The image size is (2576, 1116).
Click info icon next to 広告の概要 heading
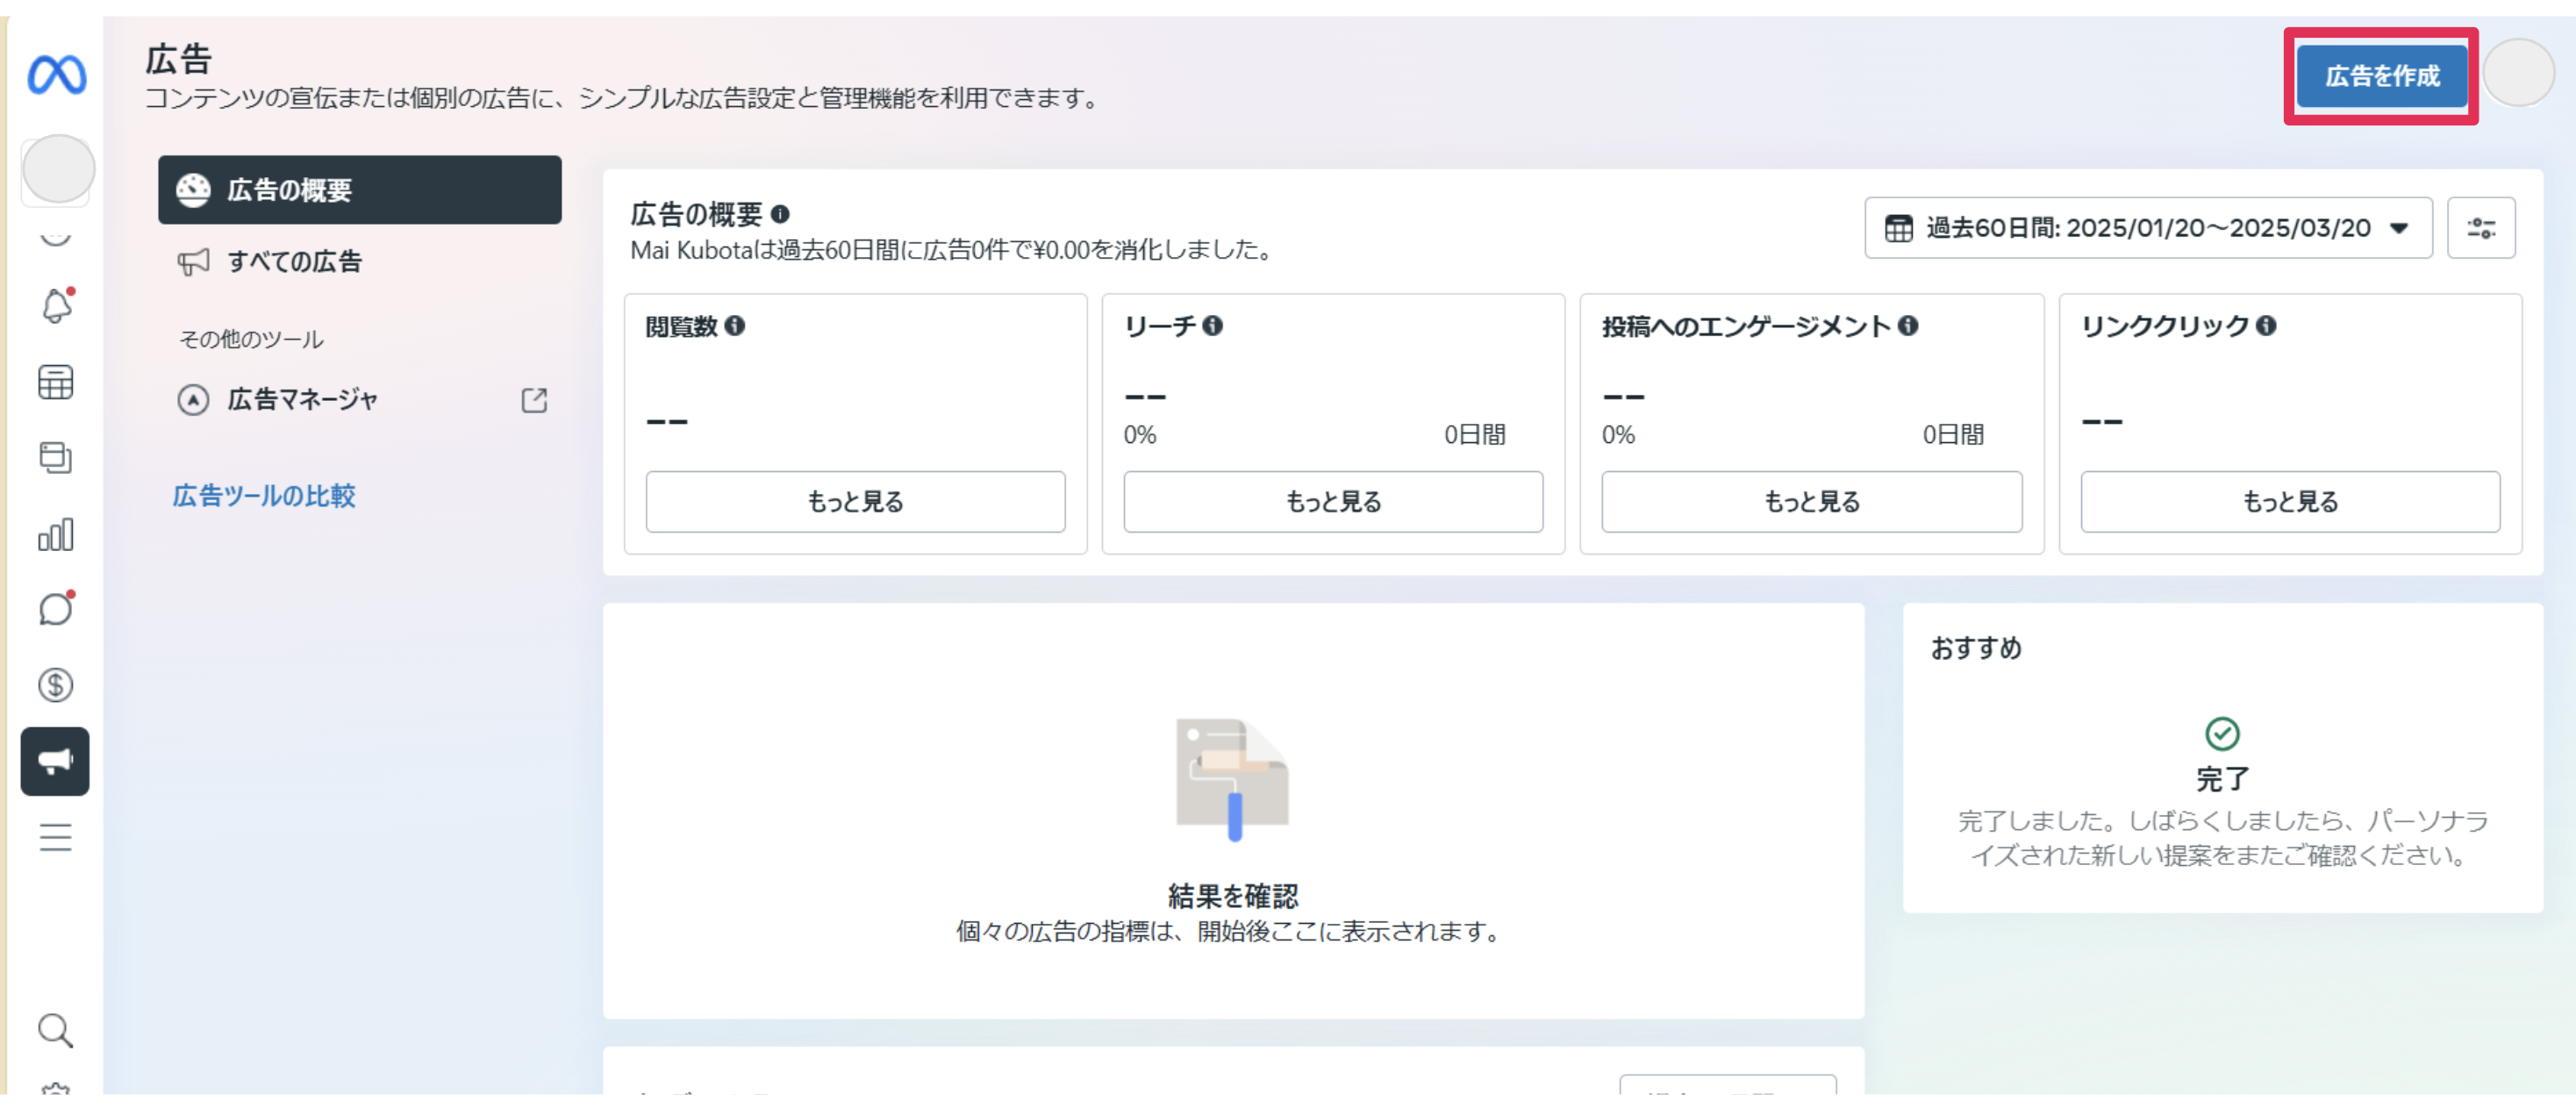pyautogui.click(x=780, y=214)
